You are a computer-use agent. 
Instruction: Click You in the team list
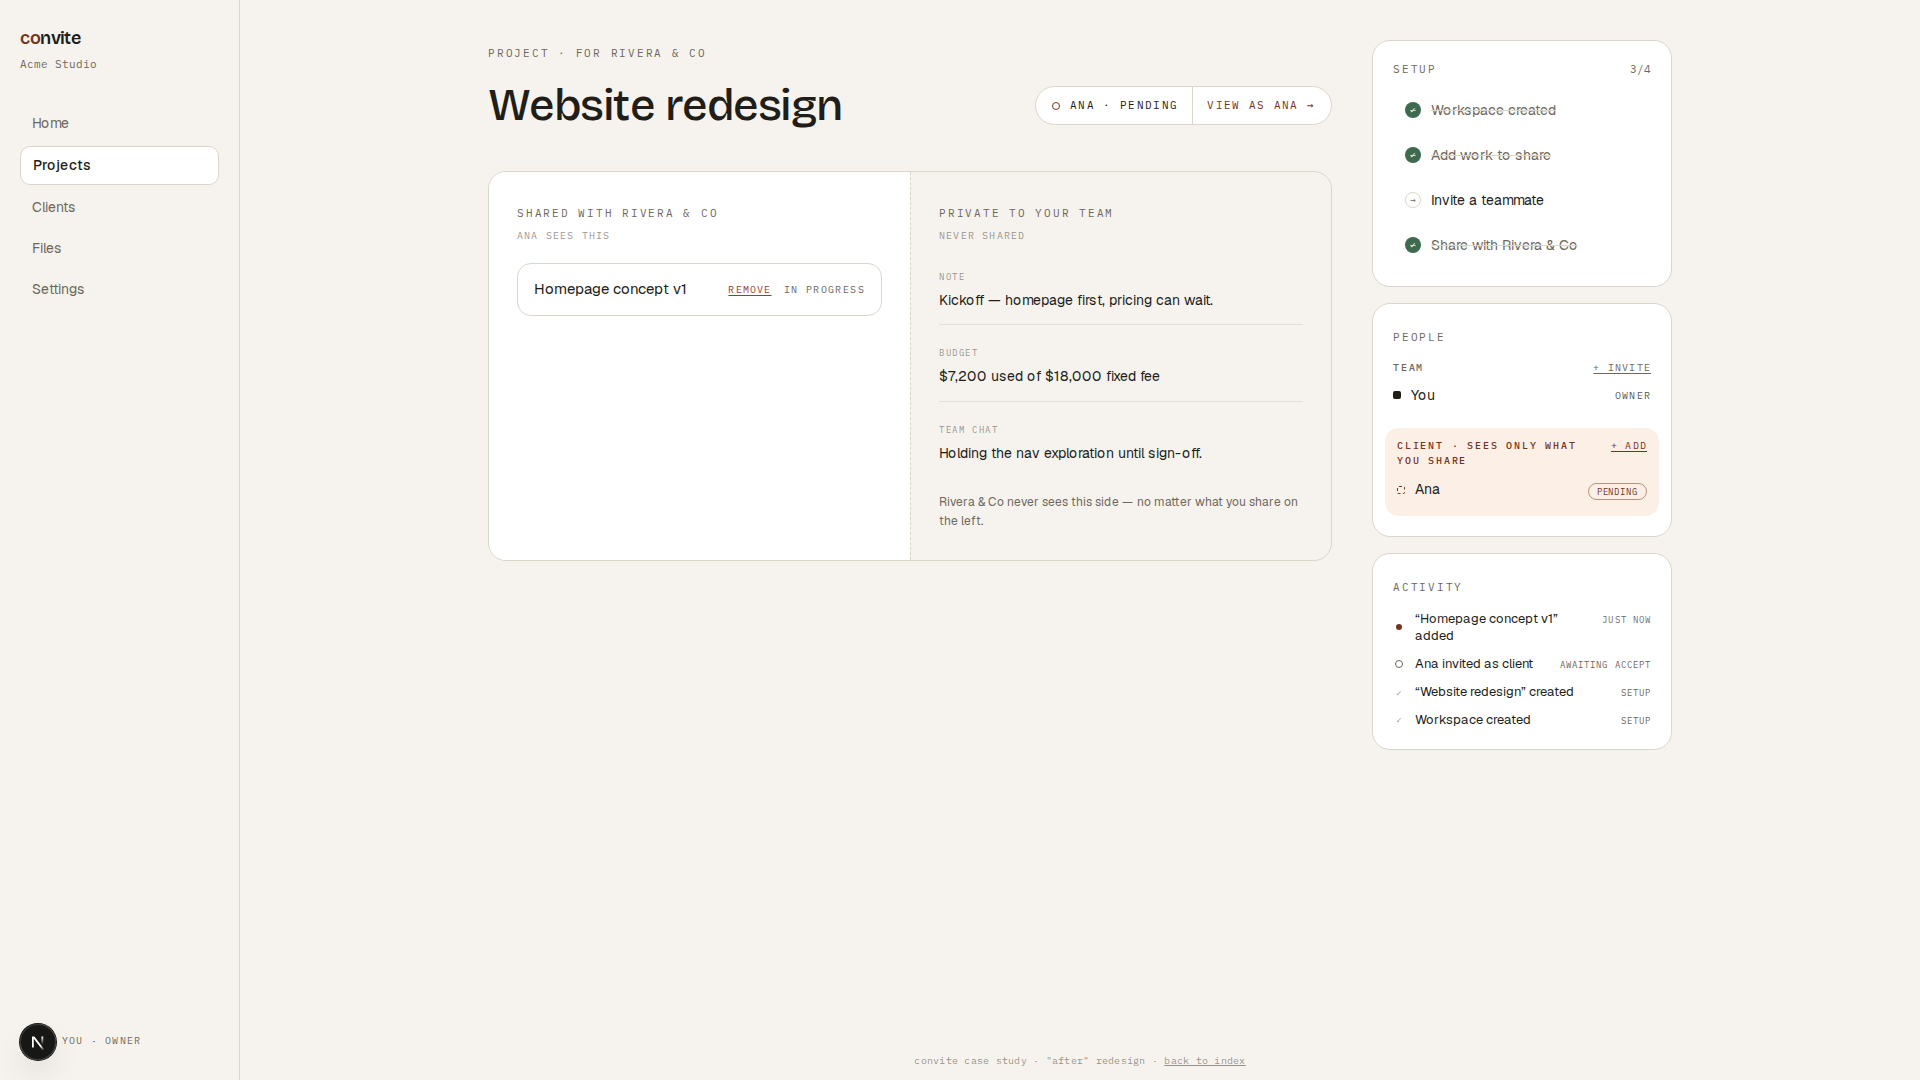click(x=1422, y=395)
